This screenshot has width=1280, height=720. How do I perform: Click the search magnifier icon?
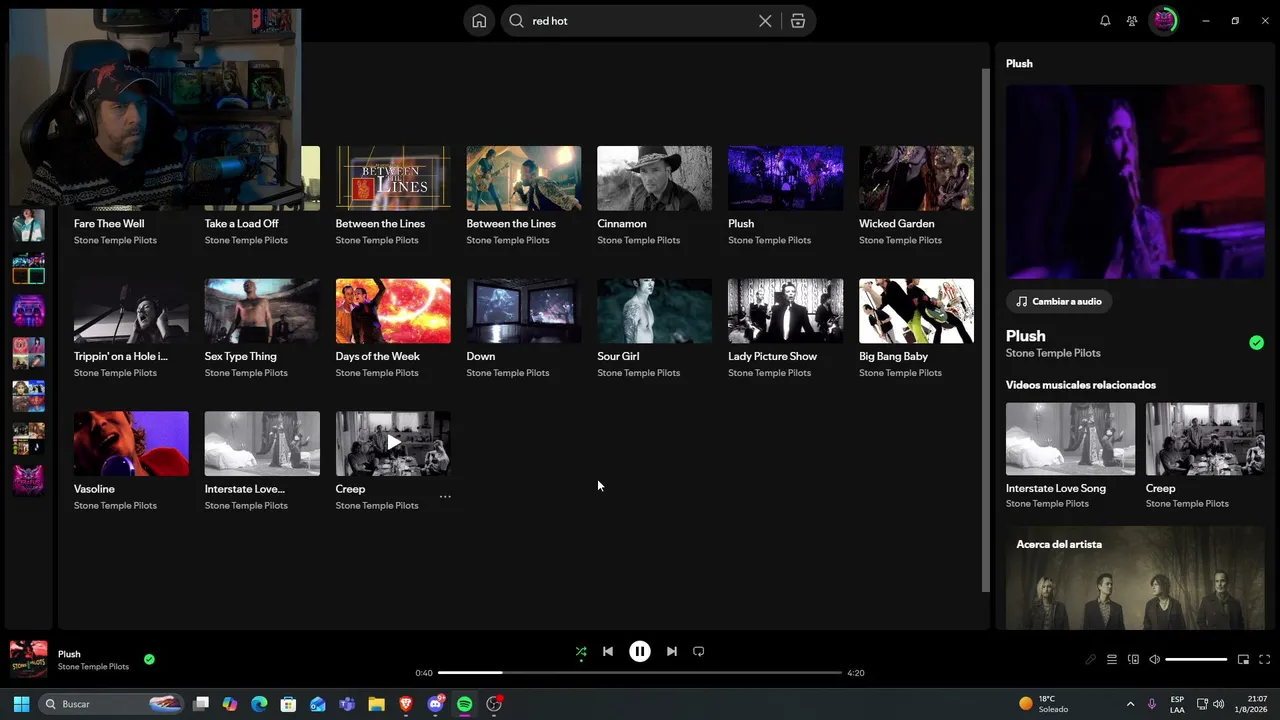[517, 21]
